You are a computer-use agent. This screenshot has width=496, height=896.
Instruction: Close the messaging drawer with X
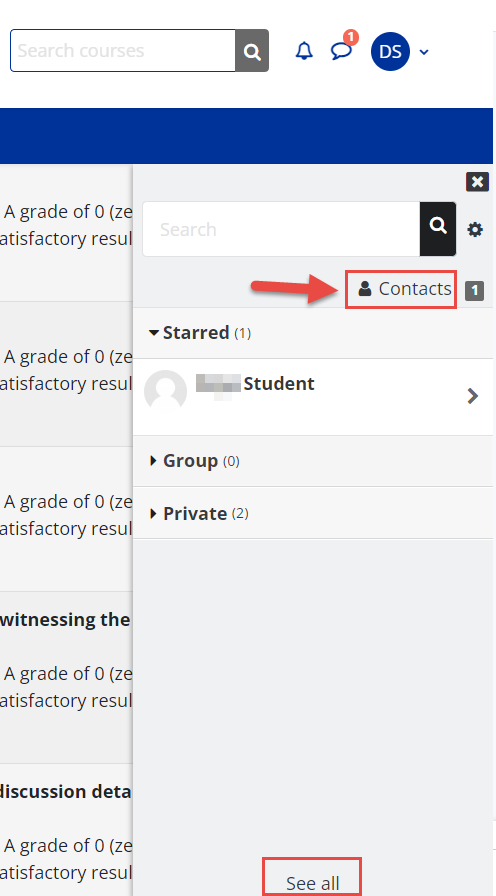click(477, 182)
